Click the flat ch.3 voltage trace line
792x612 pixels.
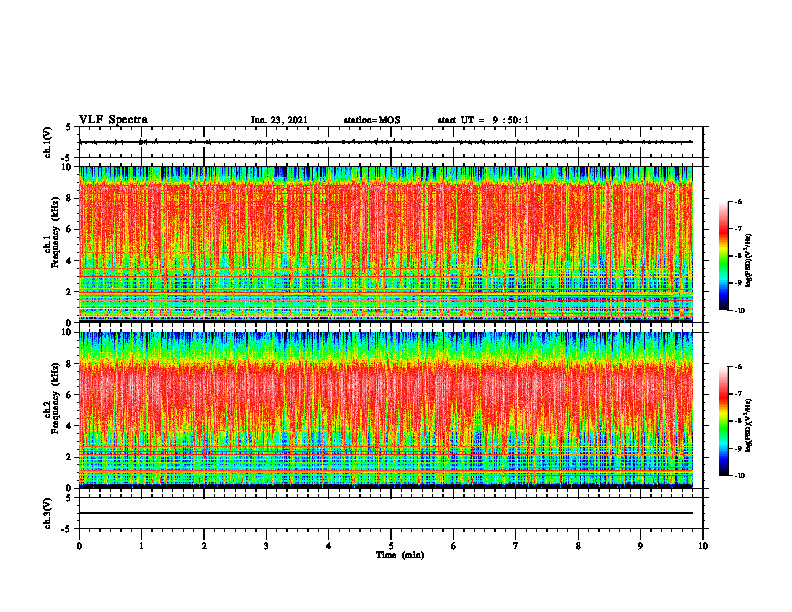tap(385, 513)
